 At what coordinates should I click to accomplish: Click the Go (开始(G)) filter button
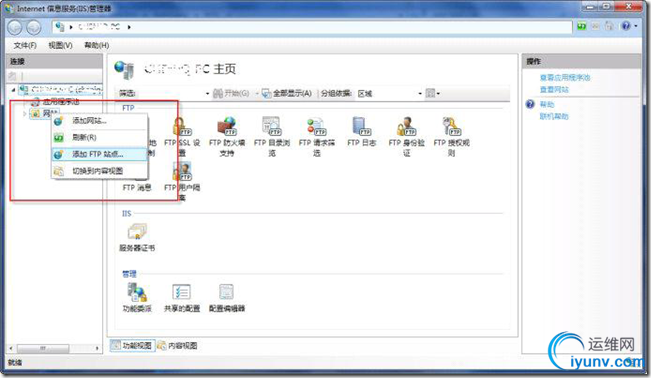click(x=231, y=93)
